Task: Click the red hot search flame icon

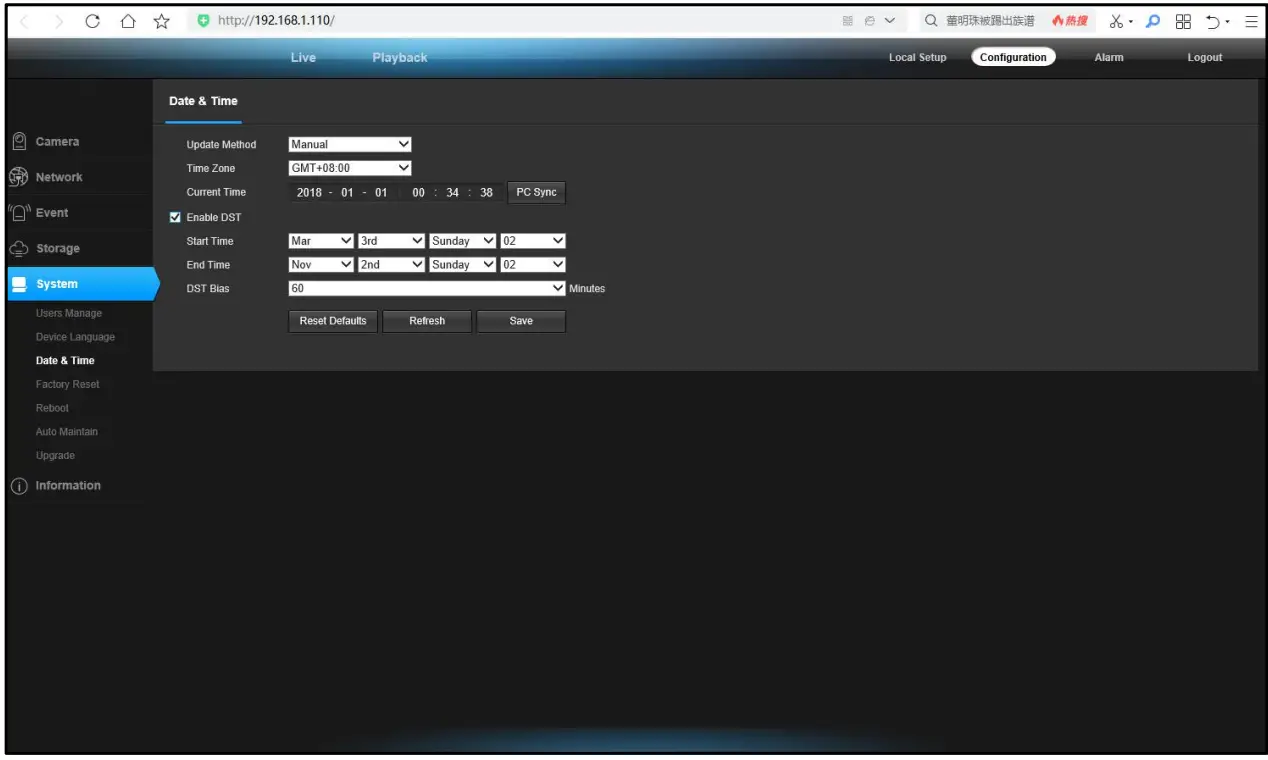Action: point(1056,21)
